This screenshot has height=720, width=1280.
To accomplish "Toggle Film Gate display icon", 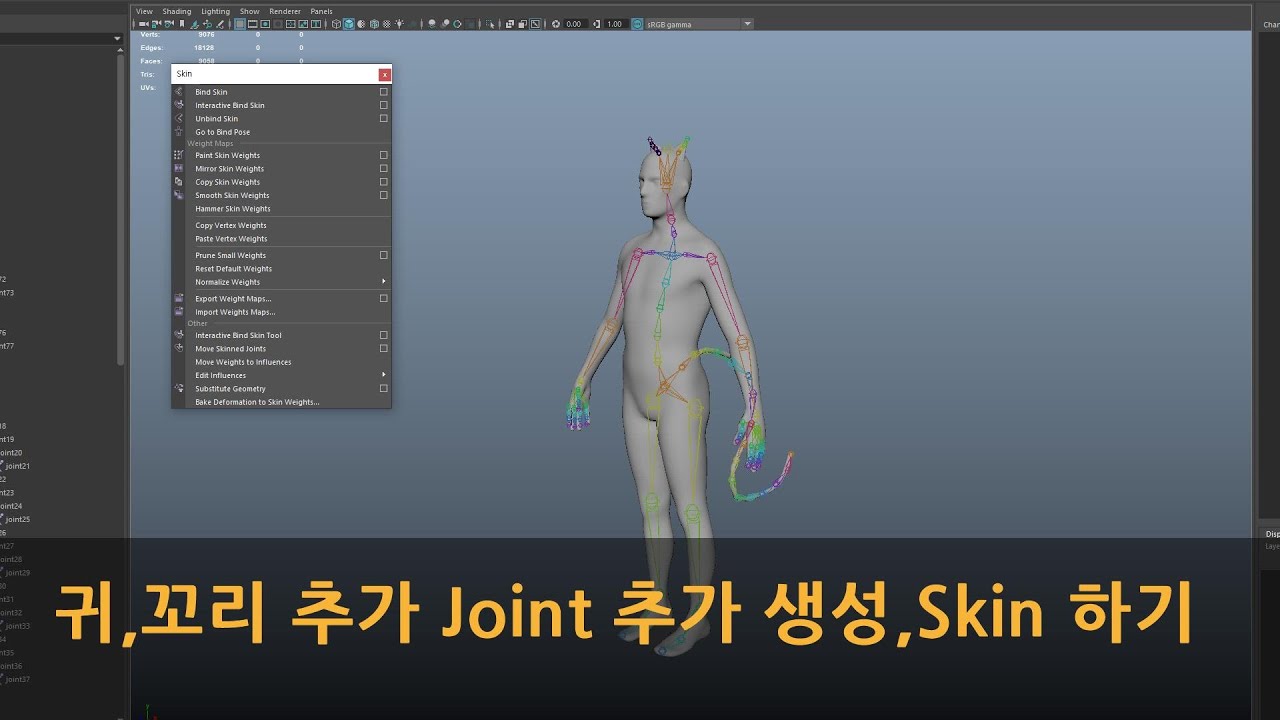I will click(x=252, y=24).
